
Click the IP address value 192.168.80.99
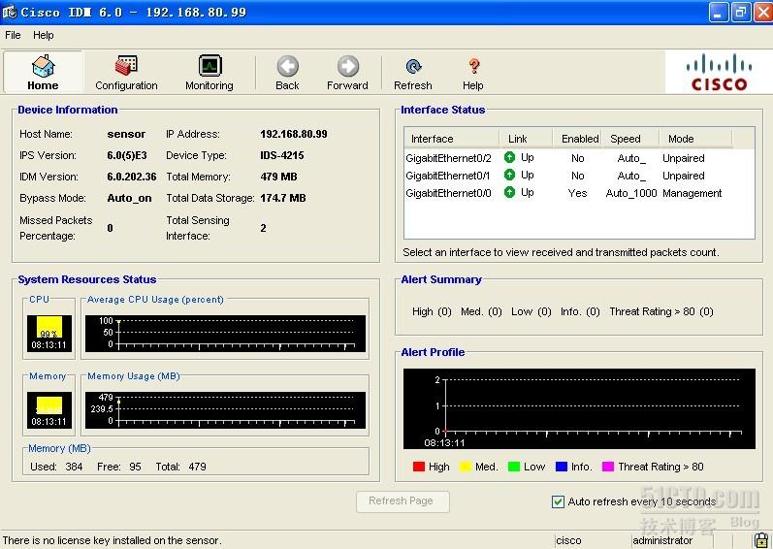pyautogui.click(x=294, y=134)
